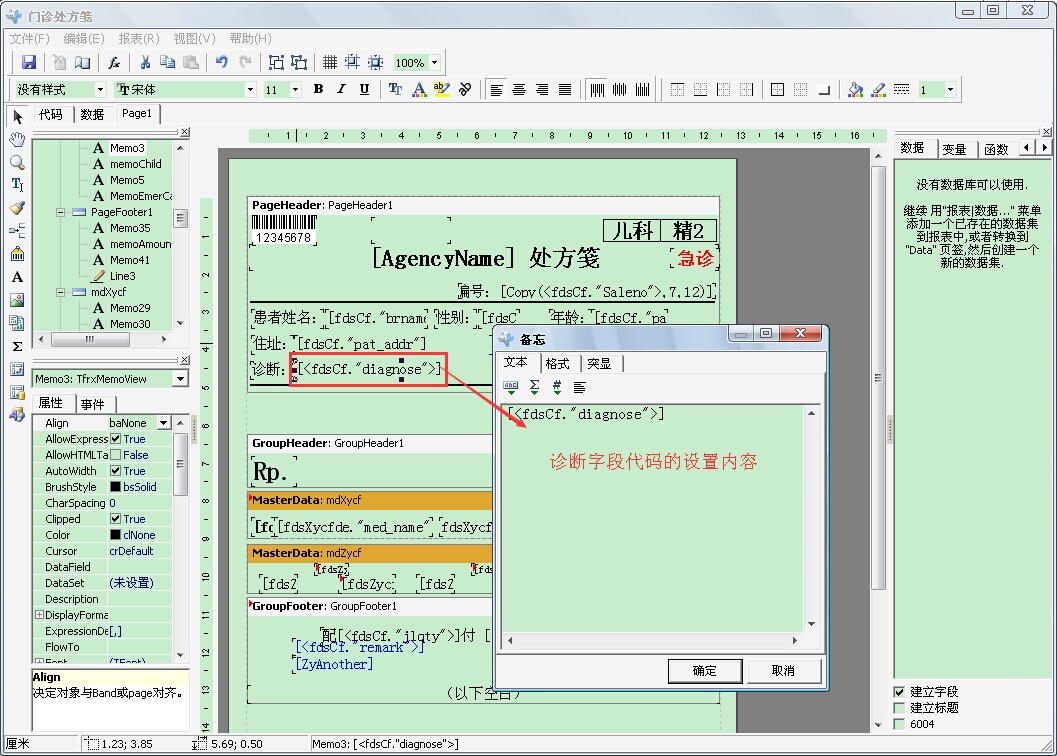Screen dimensions: 1057x756
Task: Toggle the 6004 checkbox
Action: tap(899, 724)
